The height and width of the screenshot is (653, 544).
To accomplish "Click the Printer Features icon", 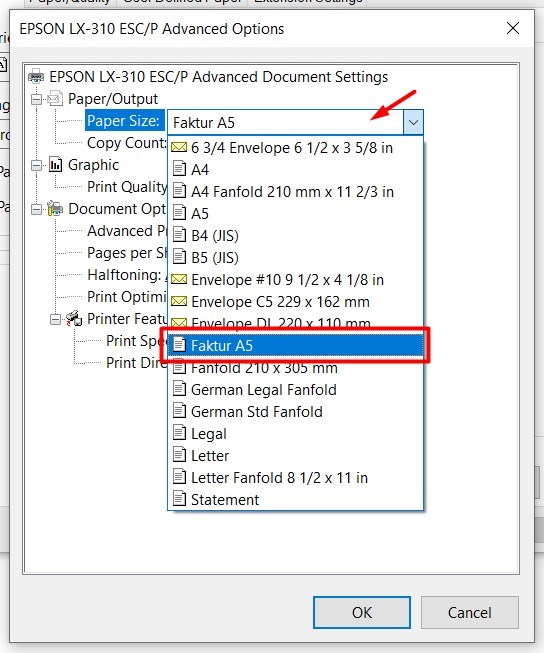I will point(74,319).
